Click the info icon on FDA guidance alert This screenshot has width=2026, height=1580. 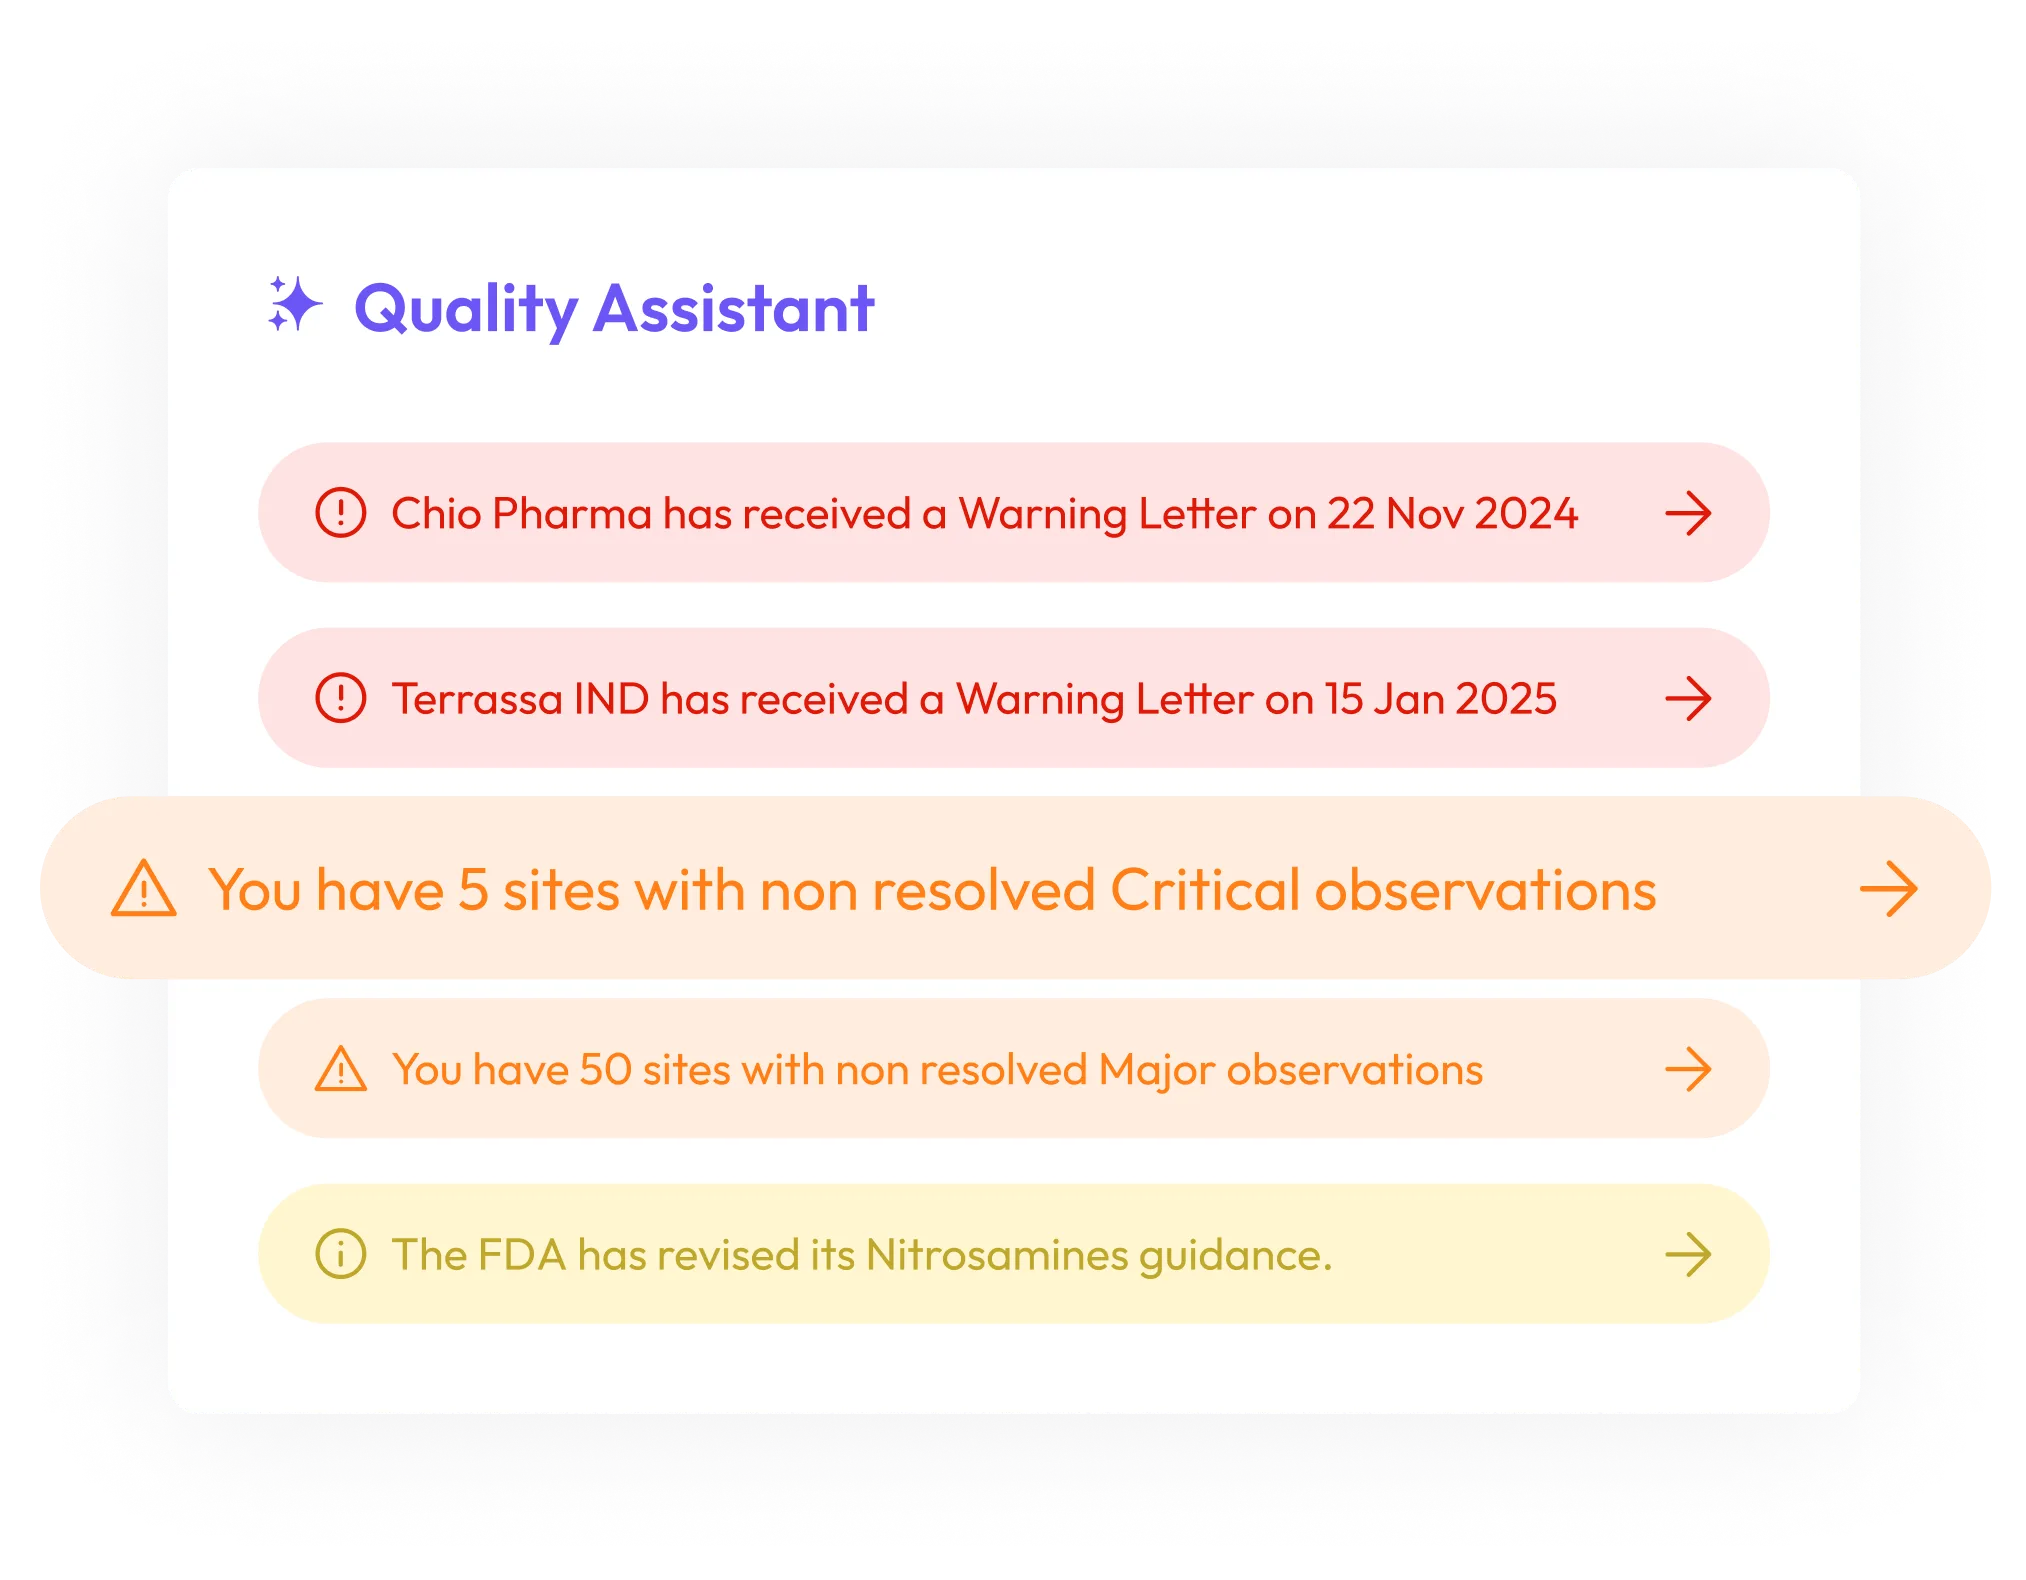pyautogui.click(x=341, y=1254)
